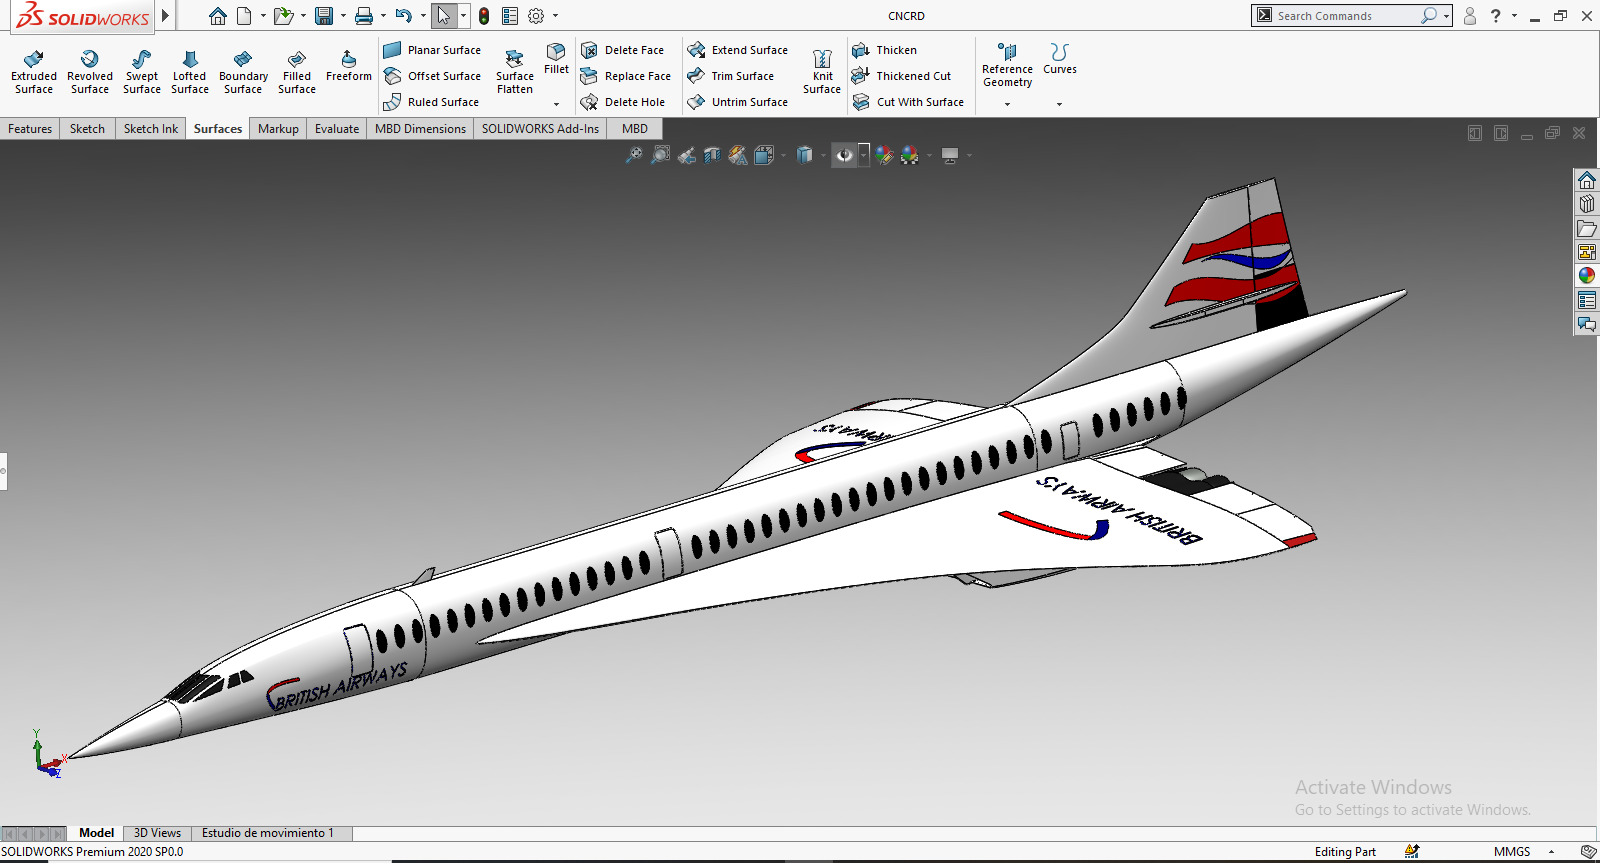Open the SOLIDWORKS Add-Ins tab
Image resolution: width=1600 pixels, height=863 pixels.
pos(540,129)
